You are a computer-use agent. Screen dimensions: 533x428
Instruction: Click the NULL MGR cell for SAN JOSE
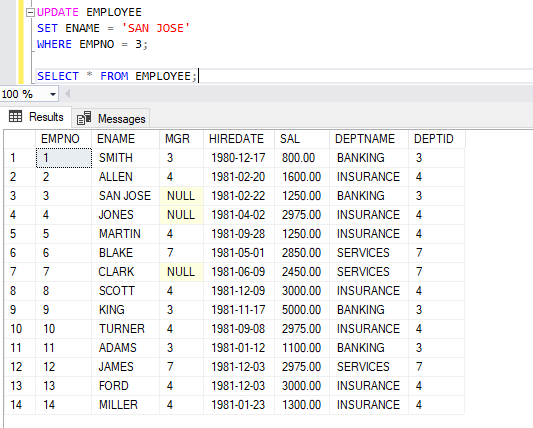[182, 196]
